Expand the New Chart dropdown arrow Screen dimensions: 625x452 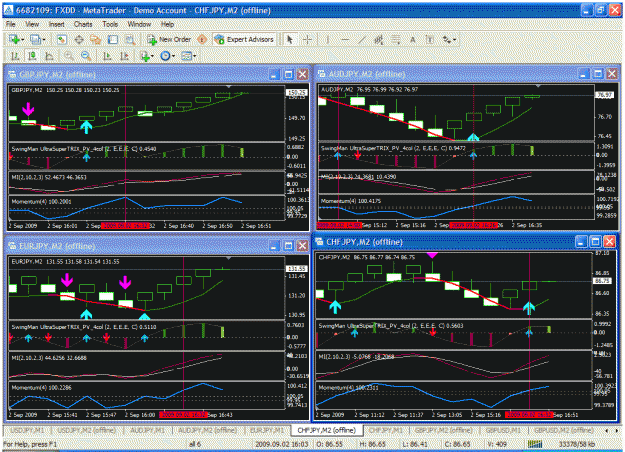[23, 40]
